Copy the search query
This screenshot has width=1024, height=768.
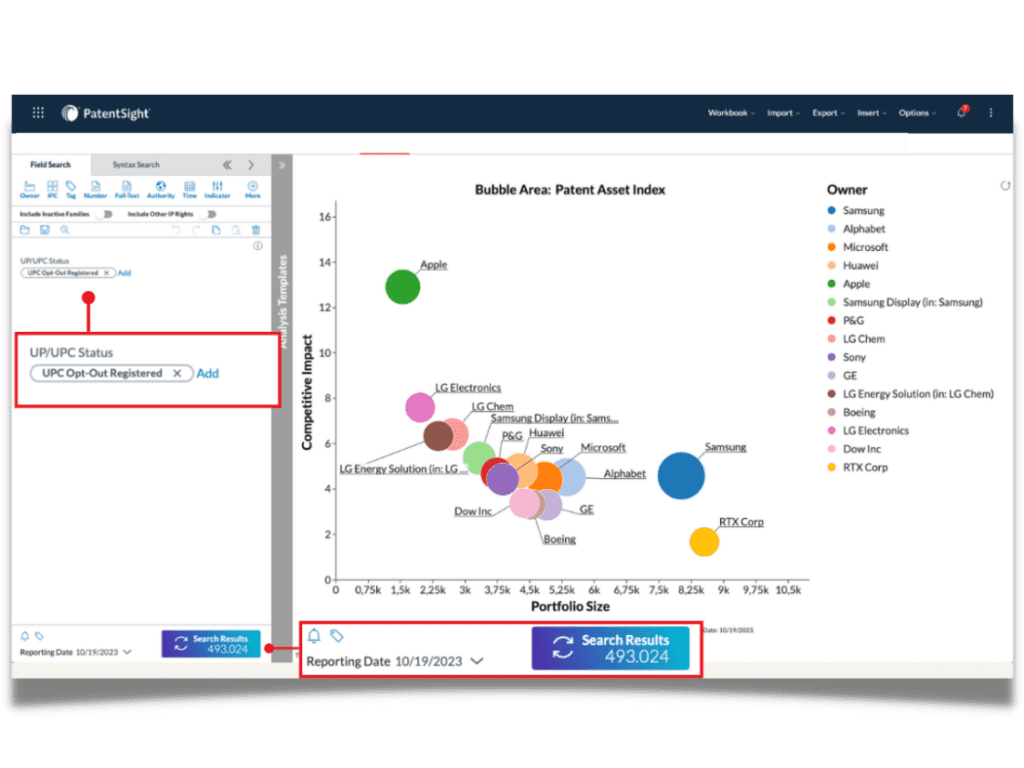pyautogui.click(x=216, y=230)
